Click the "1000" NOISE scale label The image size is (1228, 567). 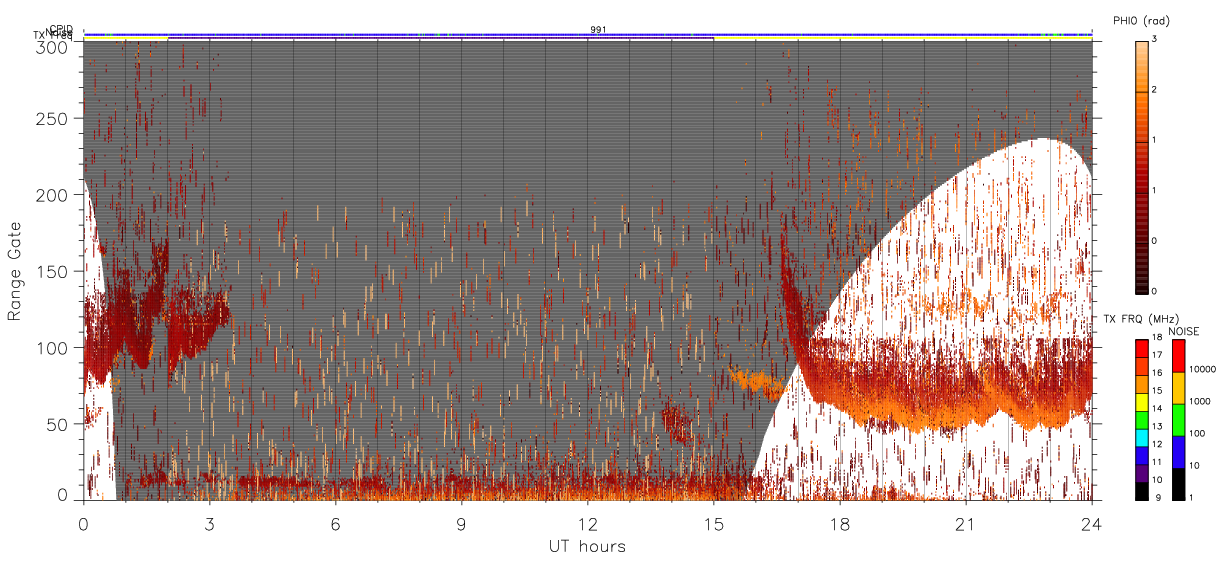1200,401
